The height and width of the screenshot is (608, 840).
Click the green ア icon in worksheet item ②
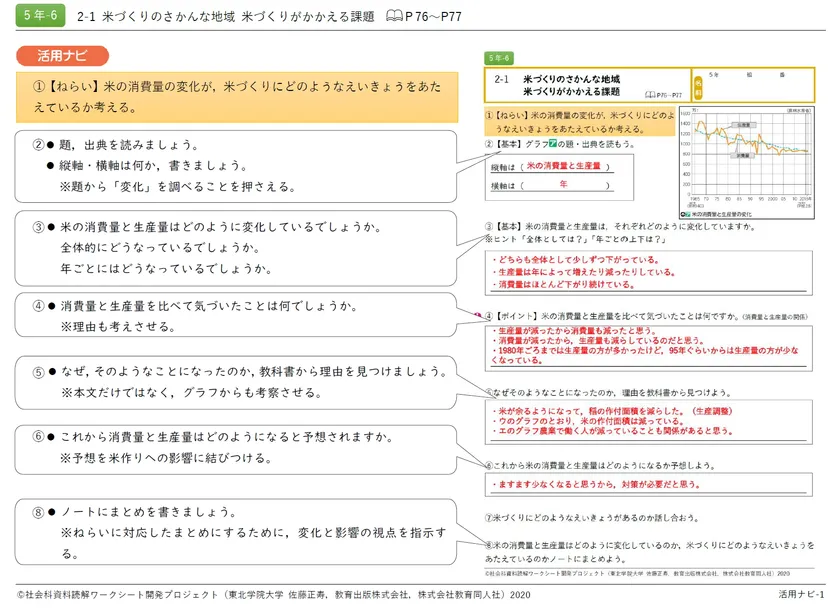tap(553, 144)
